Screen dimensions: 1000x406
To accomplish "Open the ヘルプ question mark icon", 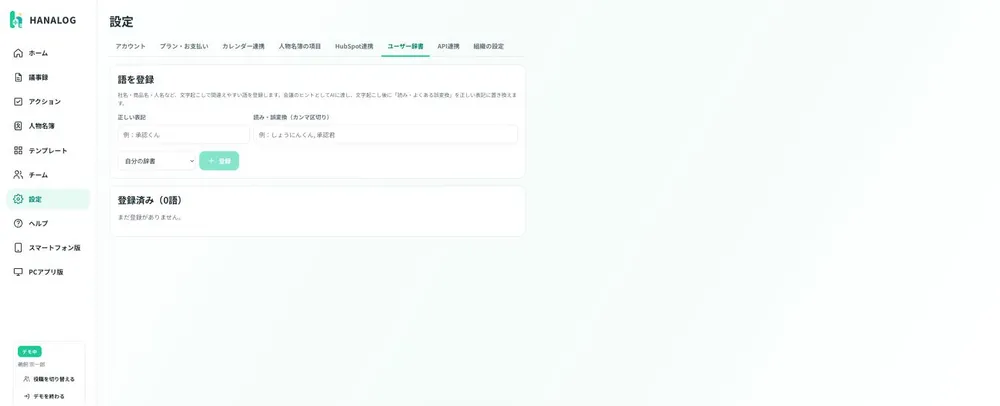I will (x=18, y=223).
